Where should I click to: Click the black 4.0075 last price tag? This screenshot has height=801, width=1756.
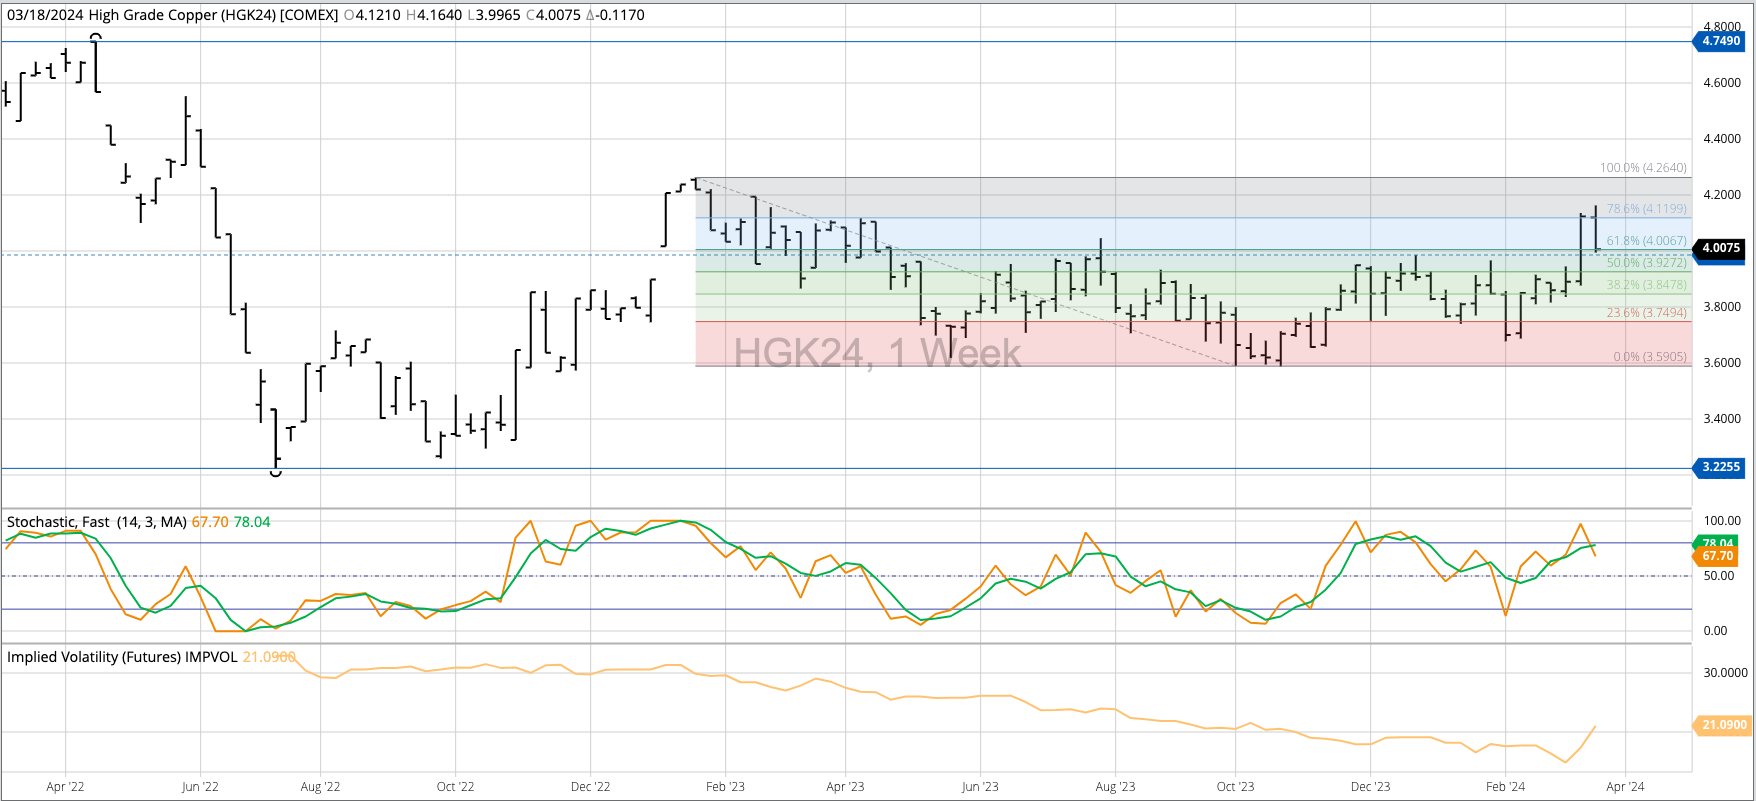tap(1720, 248)
